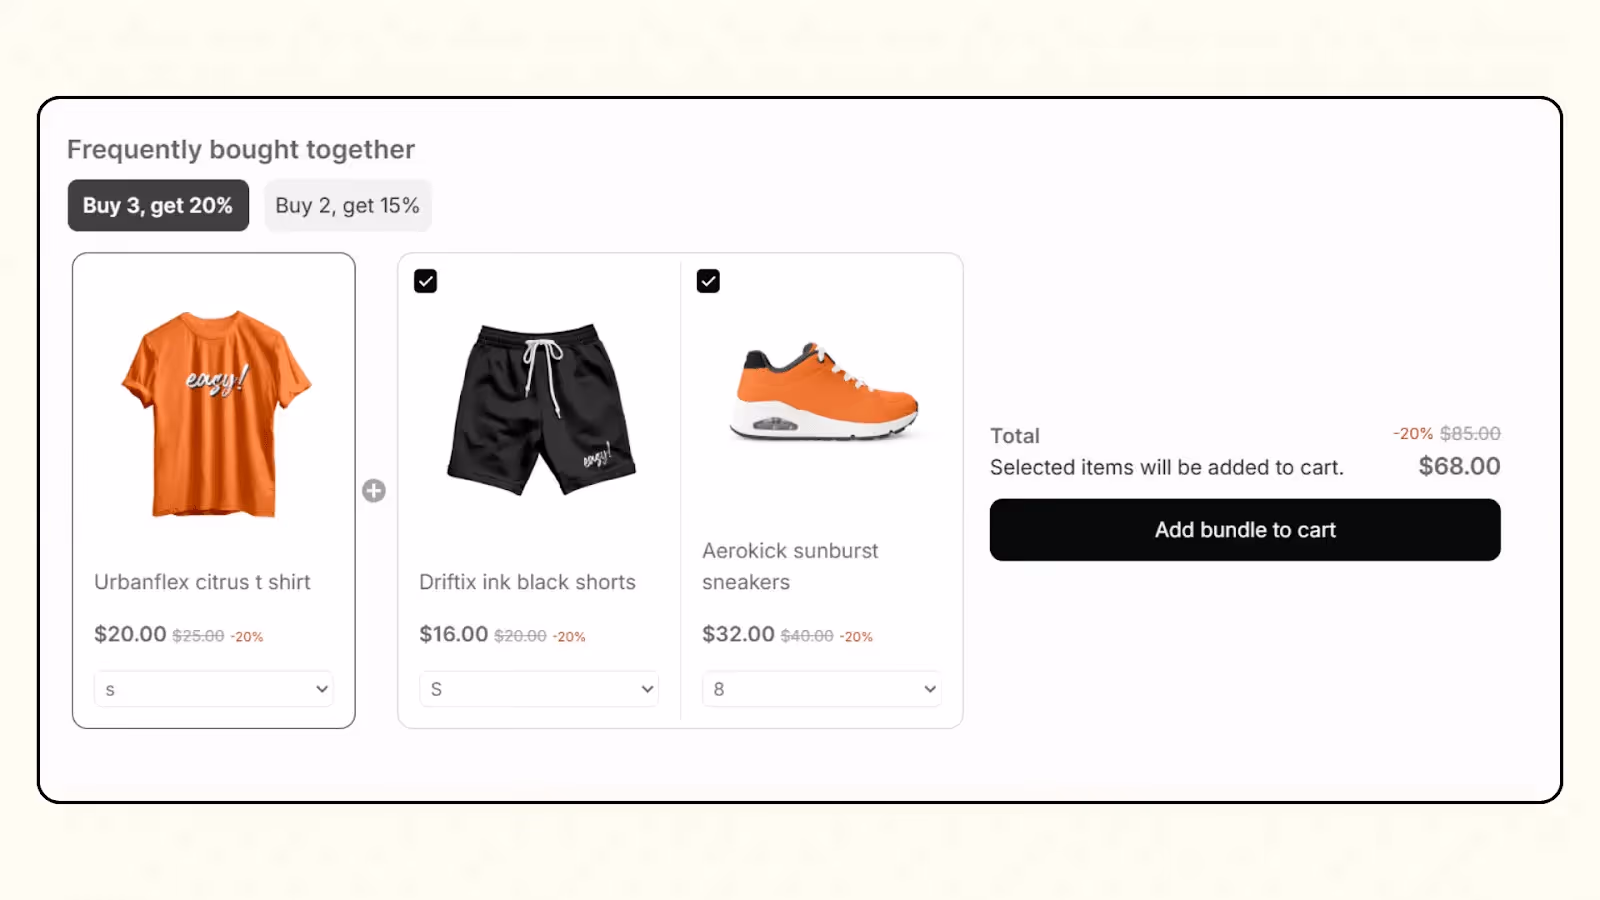This screenshot has height=900, width=1600.
Task: Click the Frequently bought together heading
Action: [240, 148]
